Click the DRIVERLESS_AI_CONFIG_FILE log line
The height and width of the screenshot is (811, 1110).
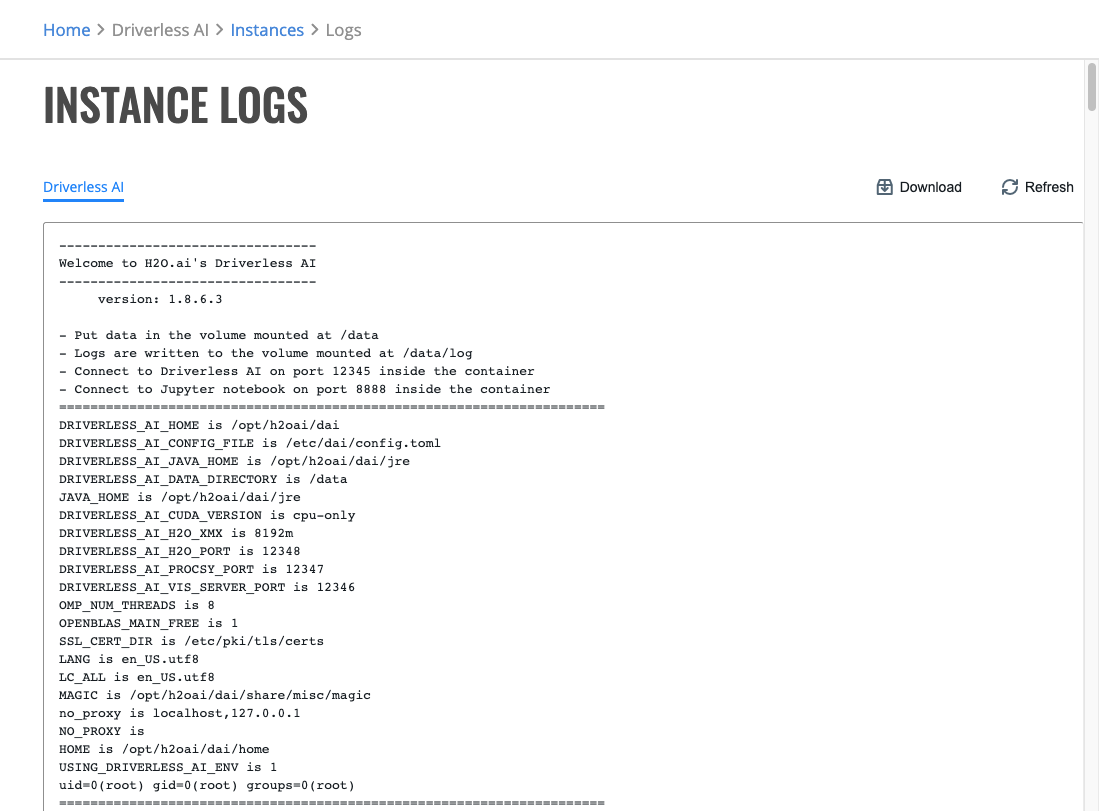250,444
